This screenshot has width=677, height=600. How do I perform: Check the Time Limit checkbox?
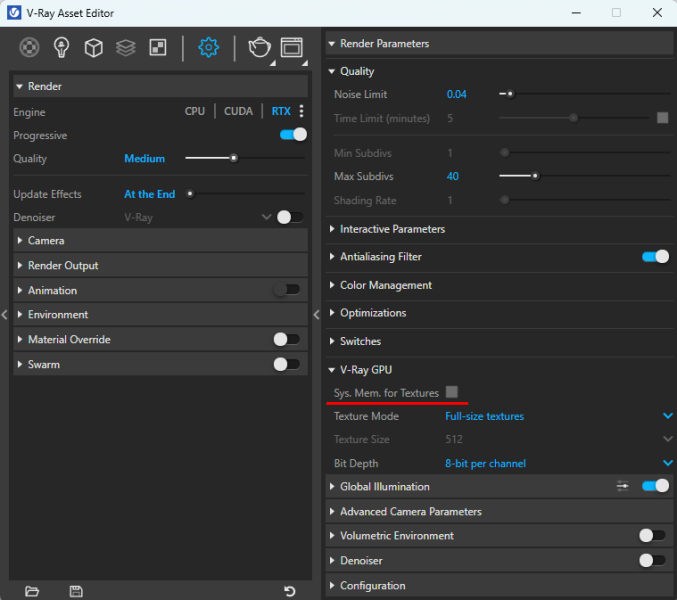[662, 117]
